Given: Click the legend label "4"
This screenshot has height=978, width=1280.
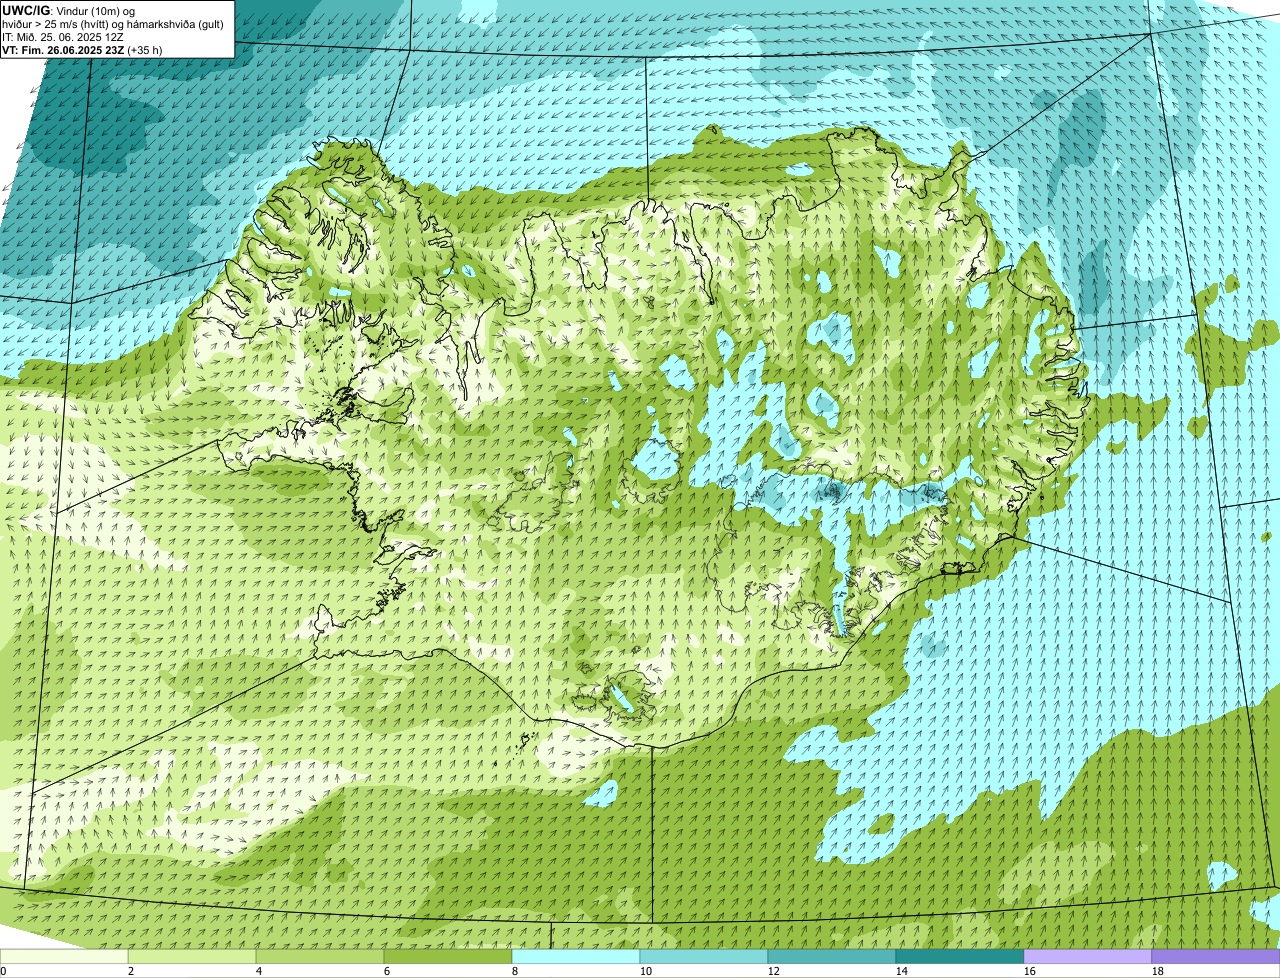Looking at the screenshot, I should tap(259, 971).
